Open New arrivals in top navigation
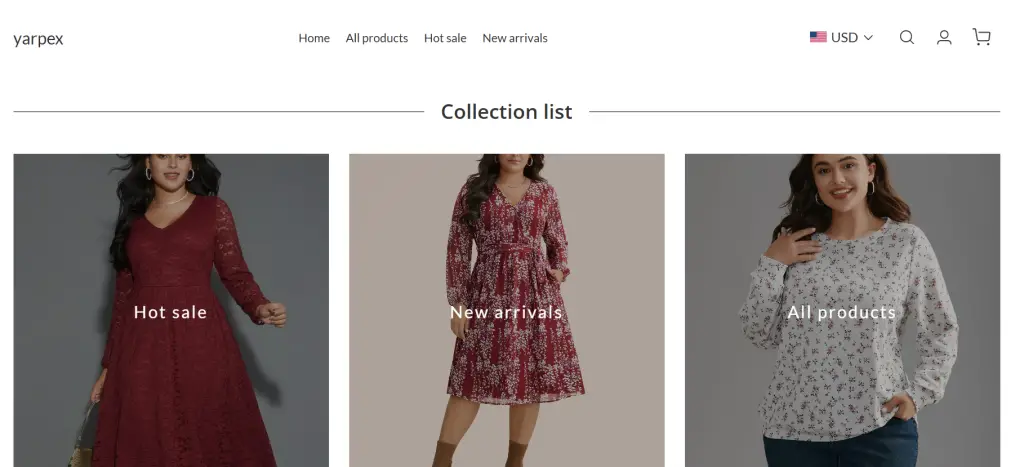This screenshot has width=1024, height=467. coord(515,38)
